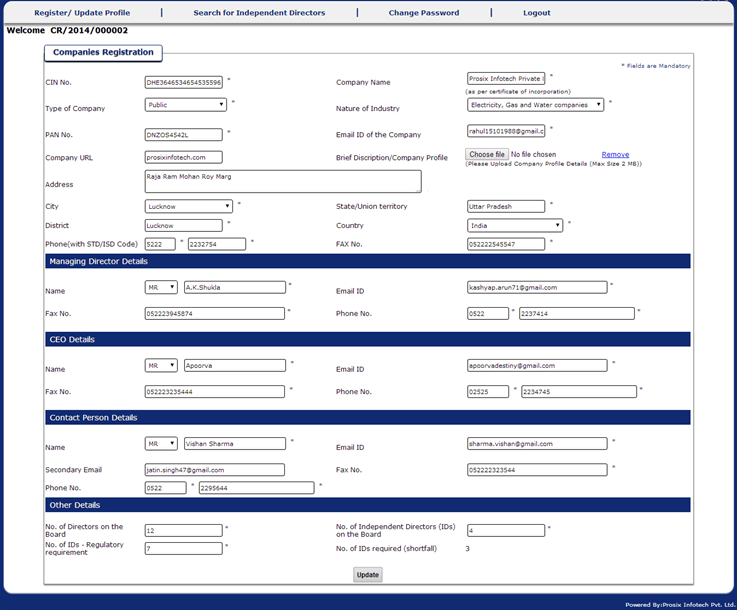Click Powered By Prosix Infotech footer text

[680, 605]
